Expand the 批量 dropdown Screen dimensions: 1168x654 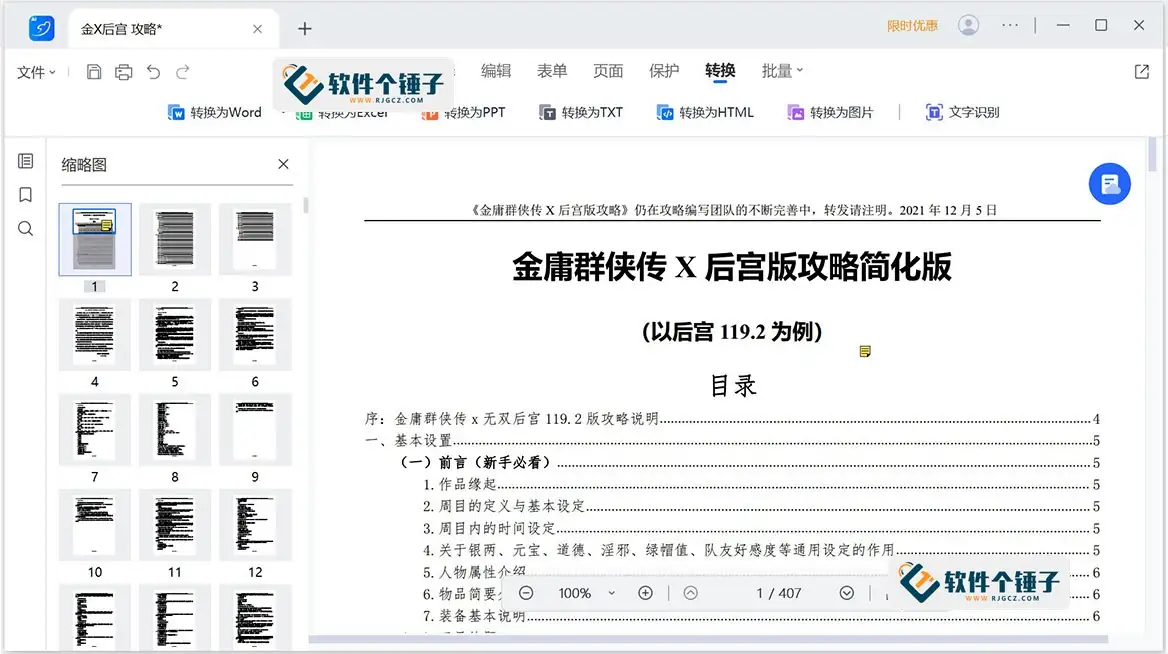click(781, 70)
